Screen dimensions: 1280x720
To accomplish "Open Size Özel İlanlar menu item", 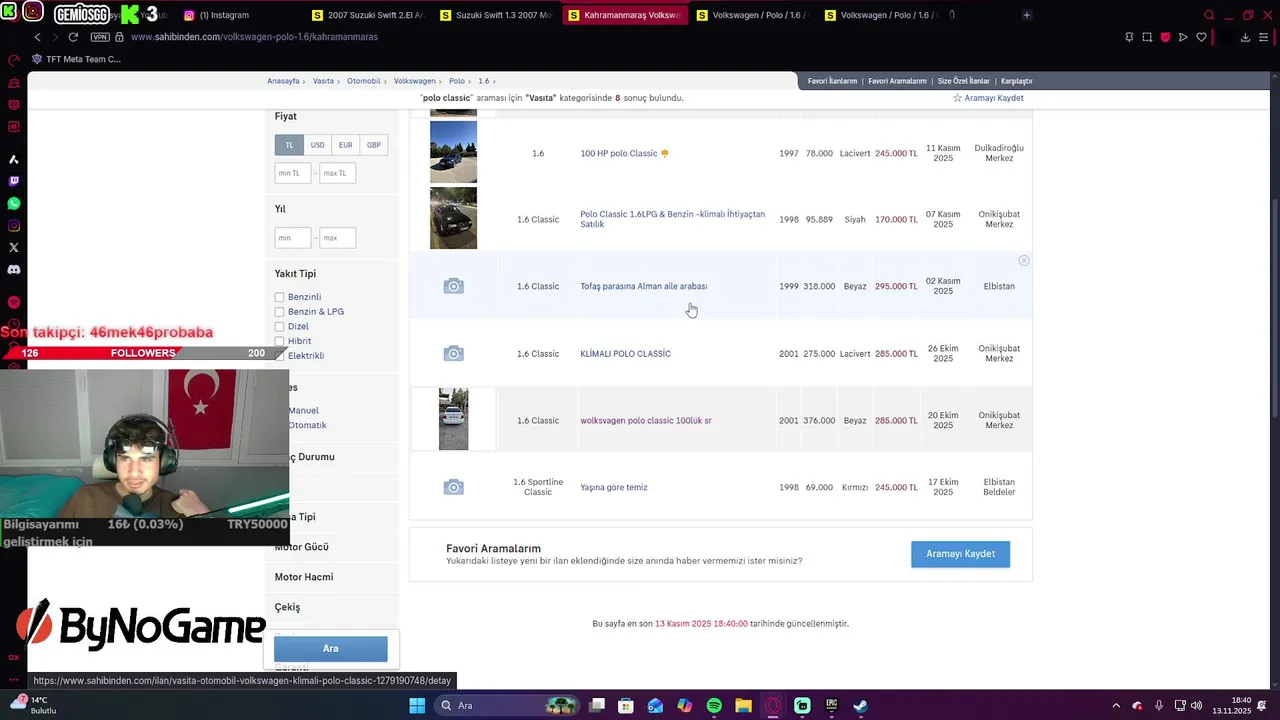I will pos(963,81).
